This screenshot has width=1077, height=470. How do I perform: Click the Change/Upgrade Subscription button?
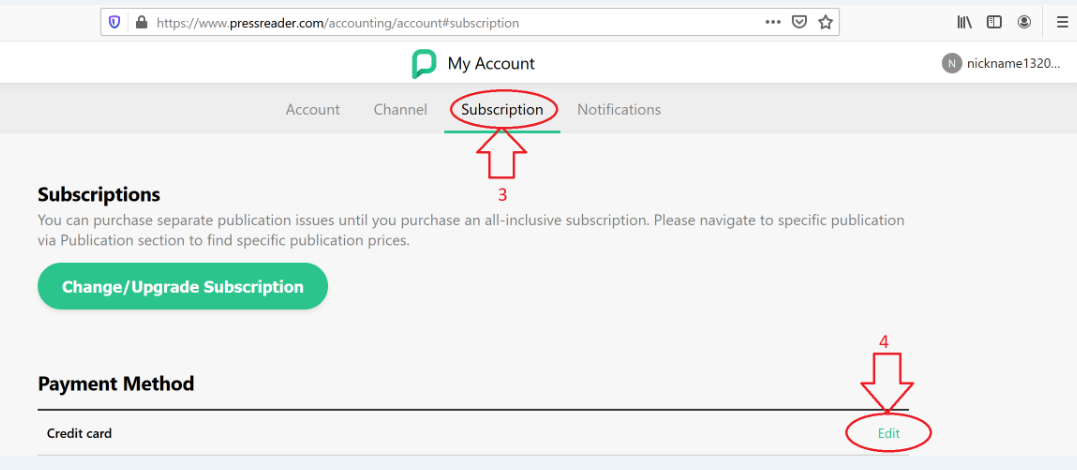183,287
